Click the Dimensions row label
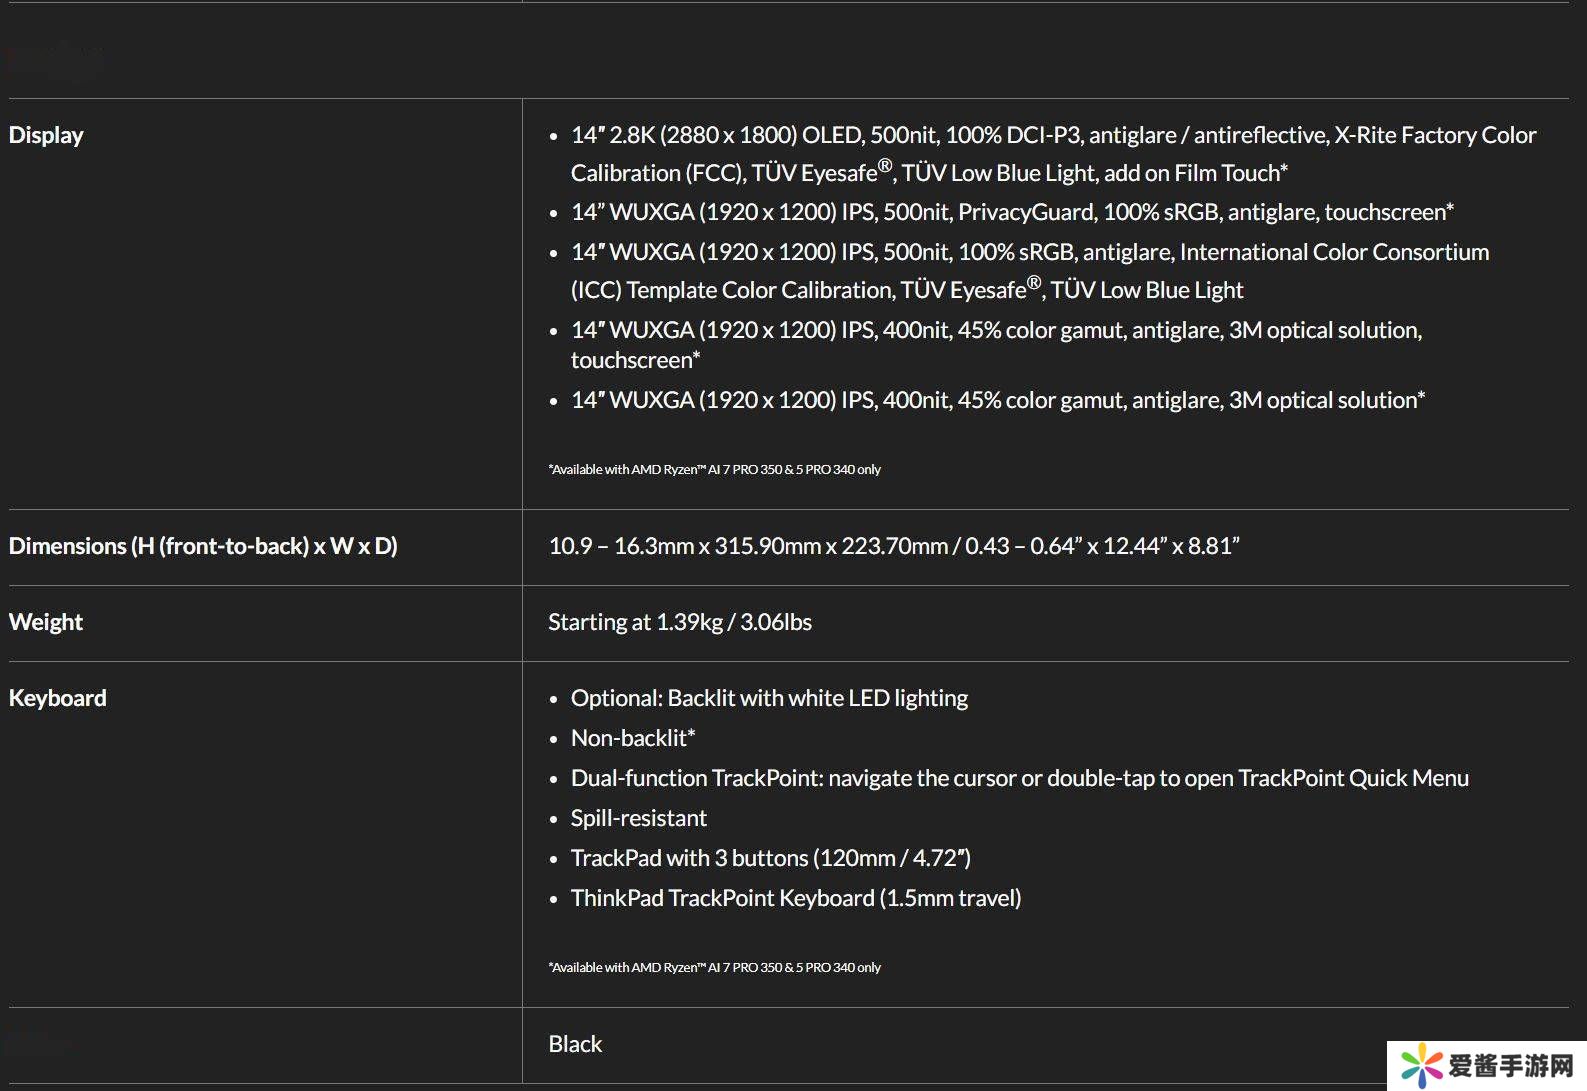 [x=203, y=546]
